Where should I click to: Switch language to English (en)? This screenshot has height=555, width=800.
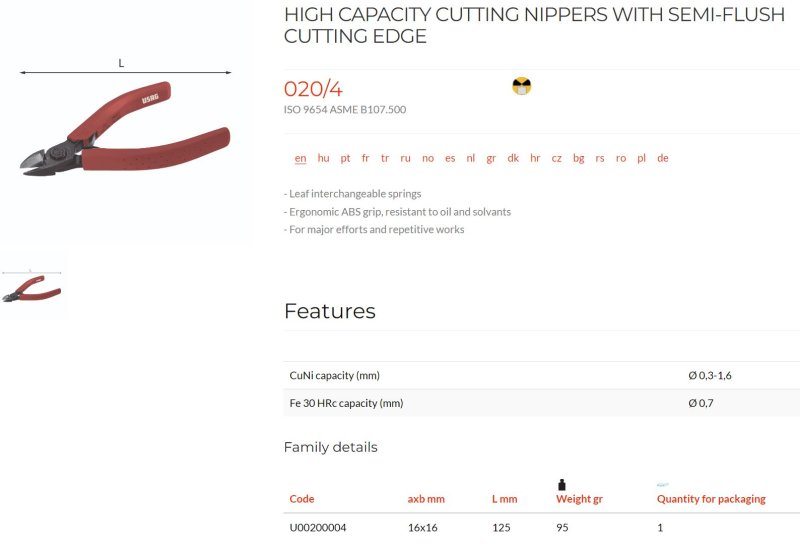pos(301,158)
